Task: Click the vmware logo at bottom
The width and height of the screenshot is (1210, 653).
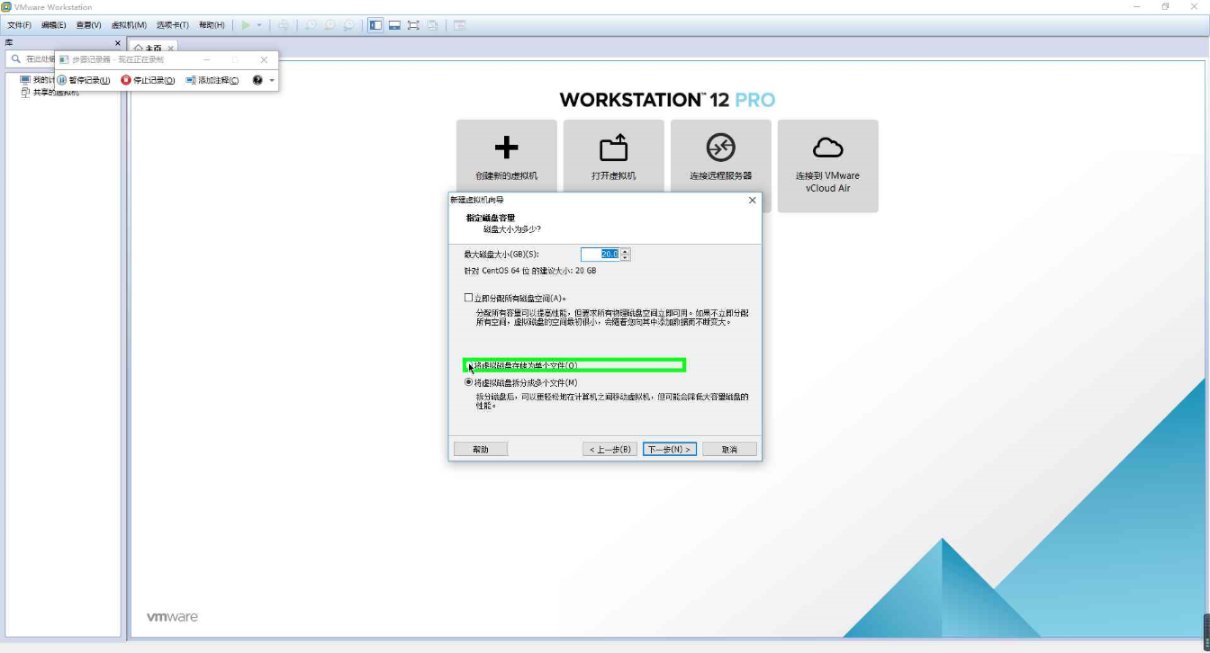Action: 172,617
